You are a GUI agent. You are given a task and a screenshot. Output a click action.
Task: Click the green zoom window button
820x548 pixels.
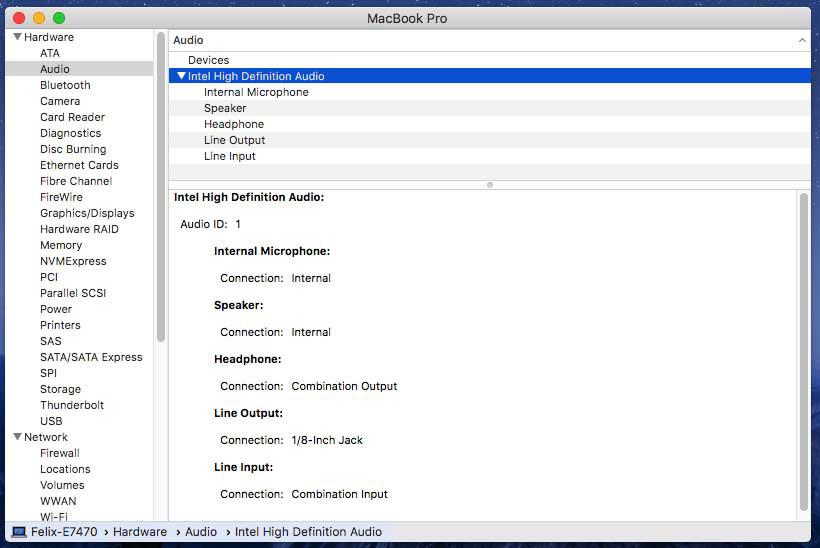[x=59, y=18]
